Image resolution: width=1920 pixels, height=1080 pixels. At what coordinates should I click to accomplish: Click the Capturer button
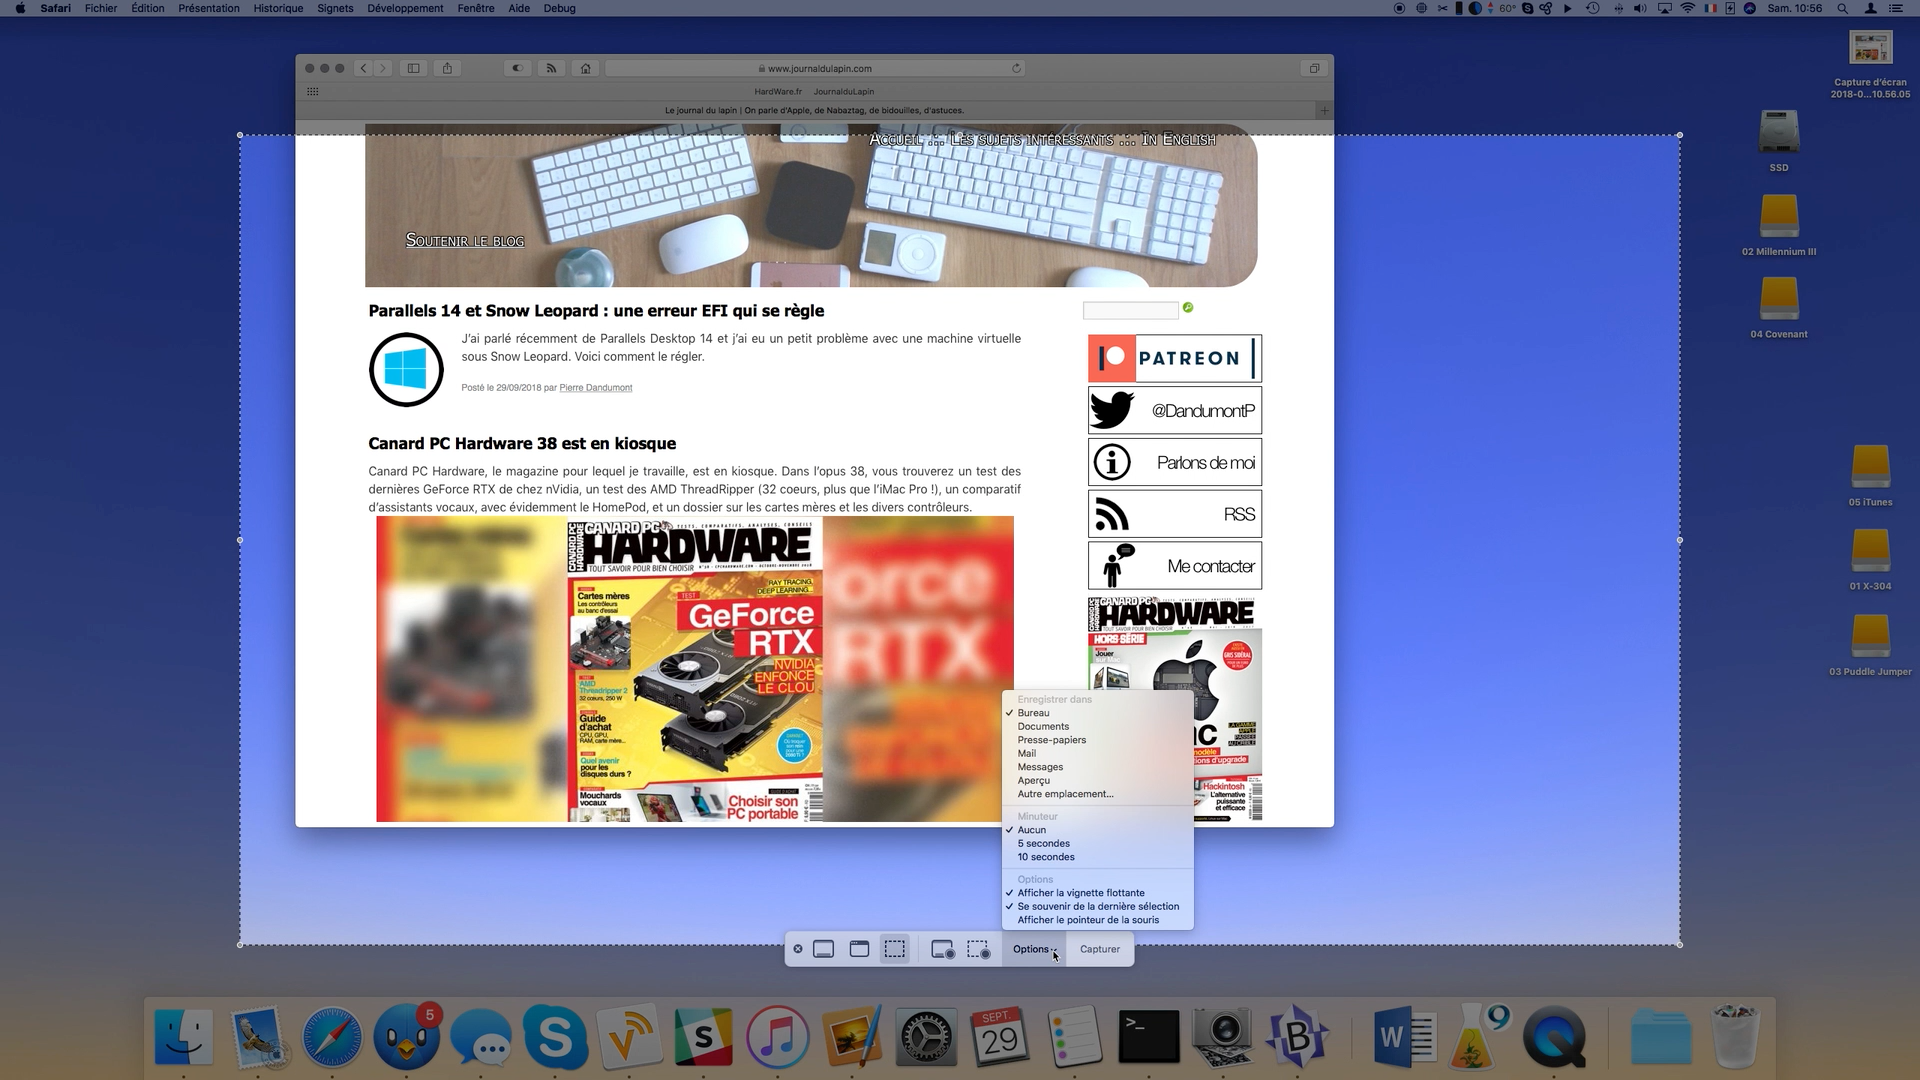pos(1100,949)
